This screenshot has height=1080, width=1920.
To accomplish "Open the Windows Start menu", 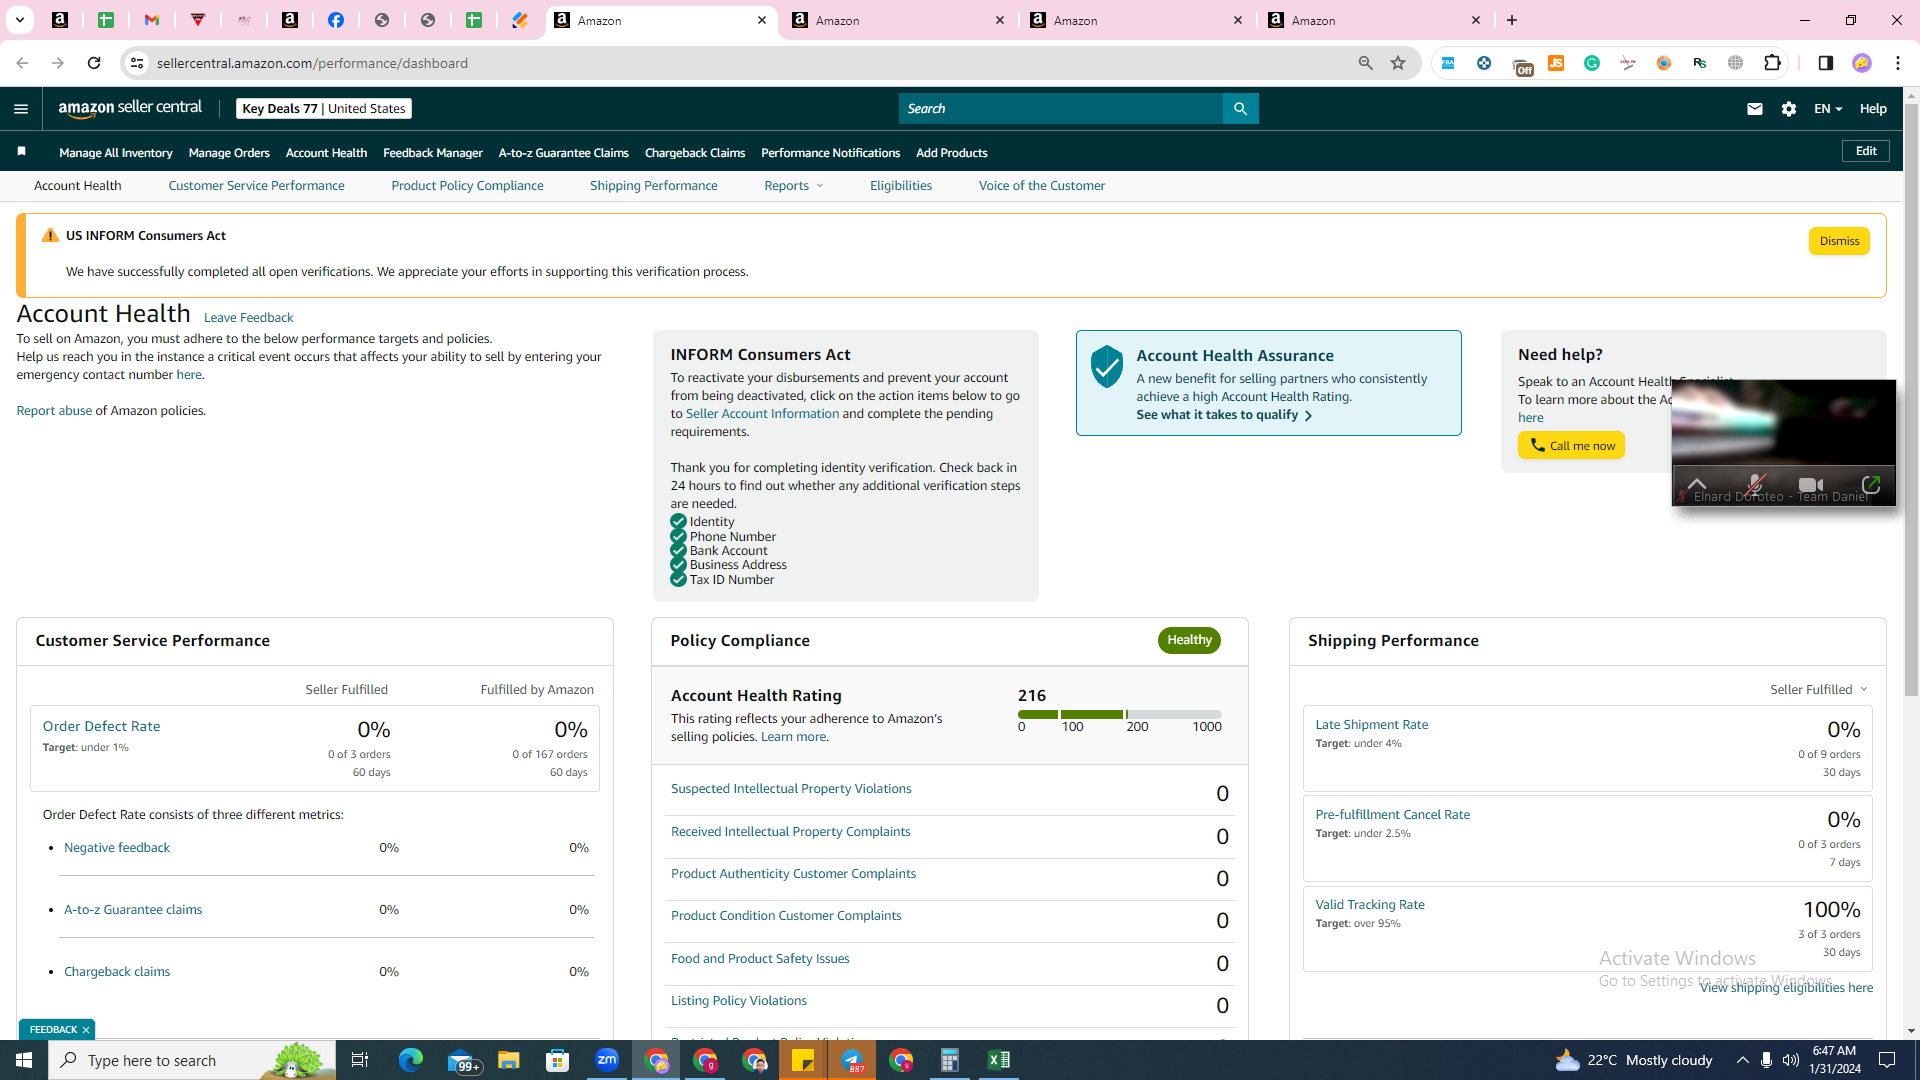I will point(24,1060).
